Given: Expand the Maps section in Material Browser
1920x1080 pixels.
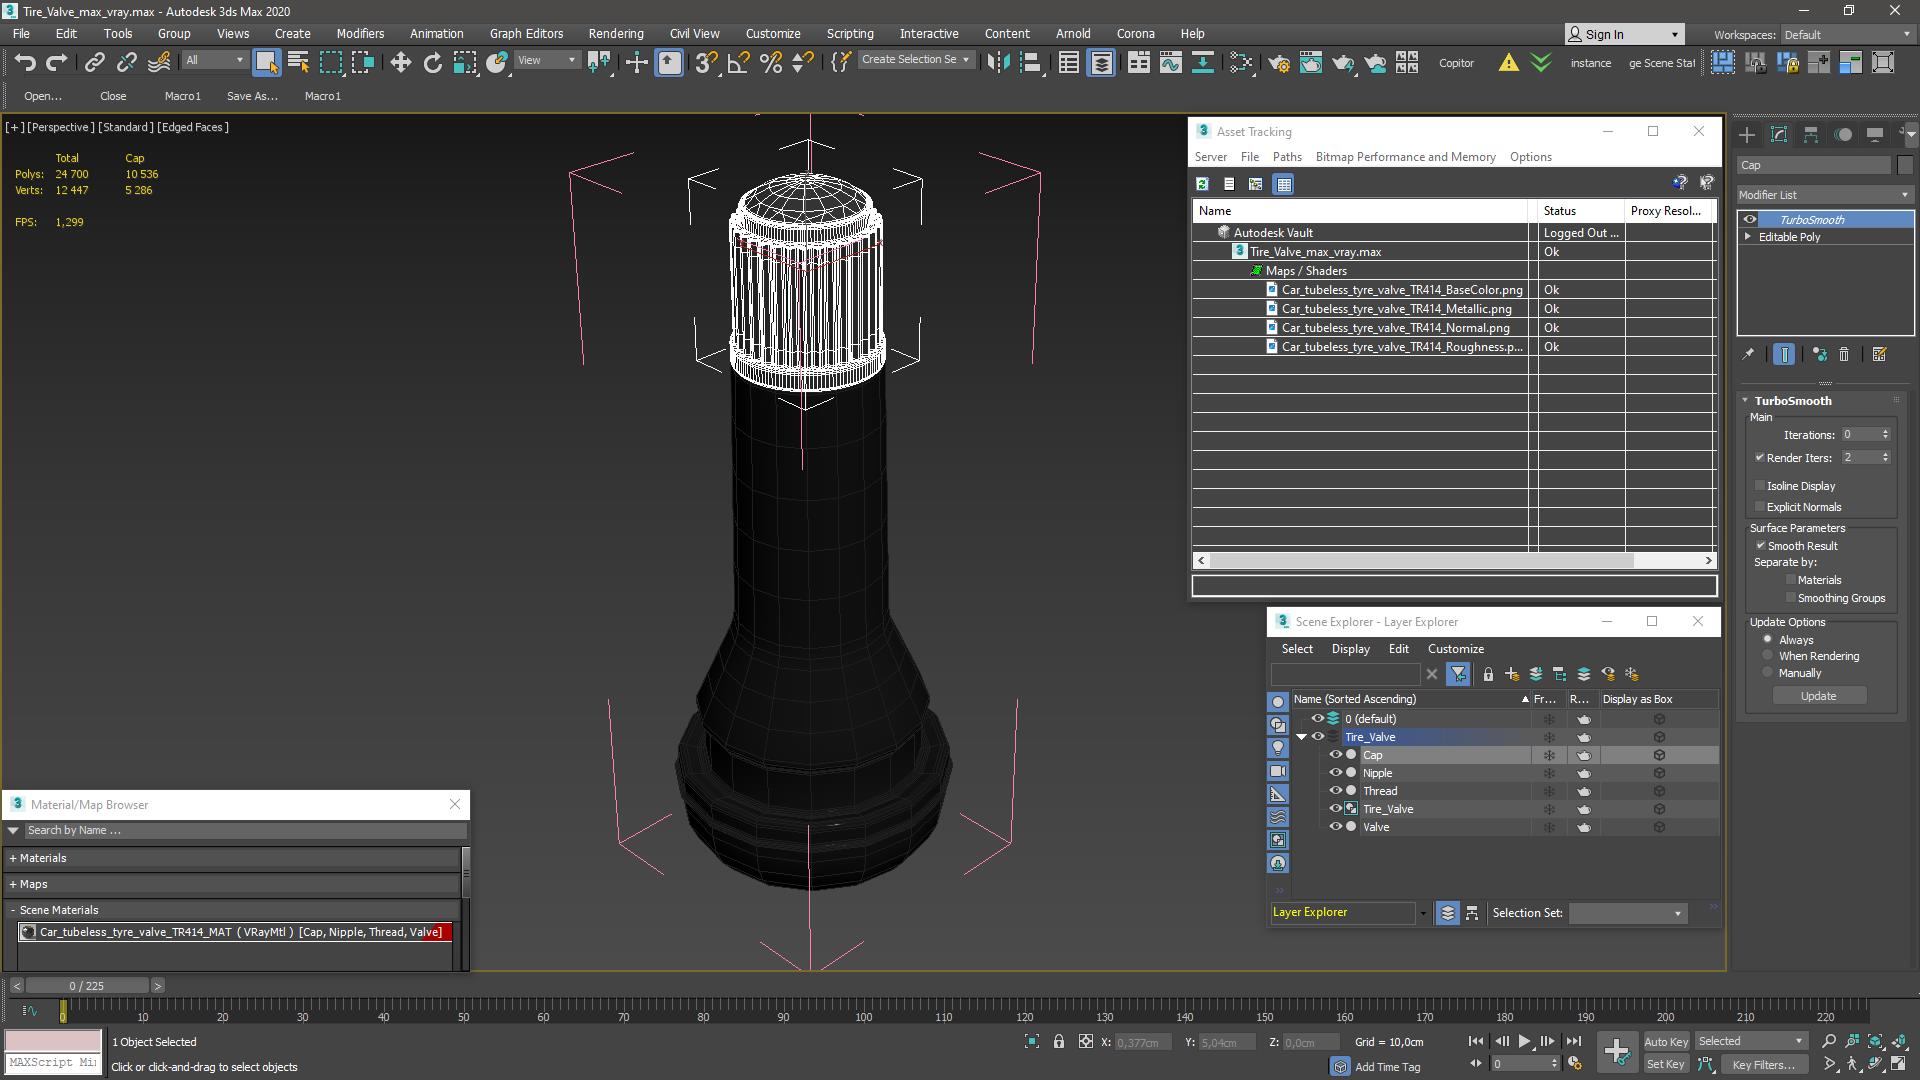Looking at the screenshot, I should click(x=13, y=884).
